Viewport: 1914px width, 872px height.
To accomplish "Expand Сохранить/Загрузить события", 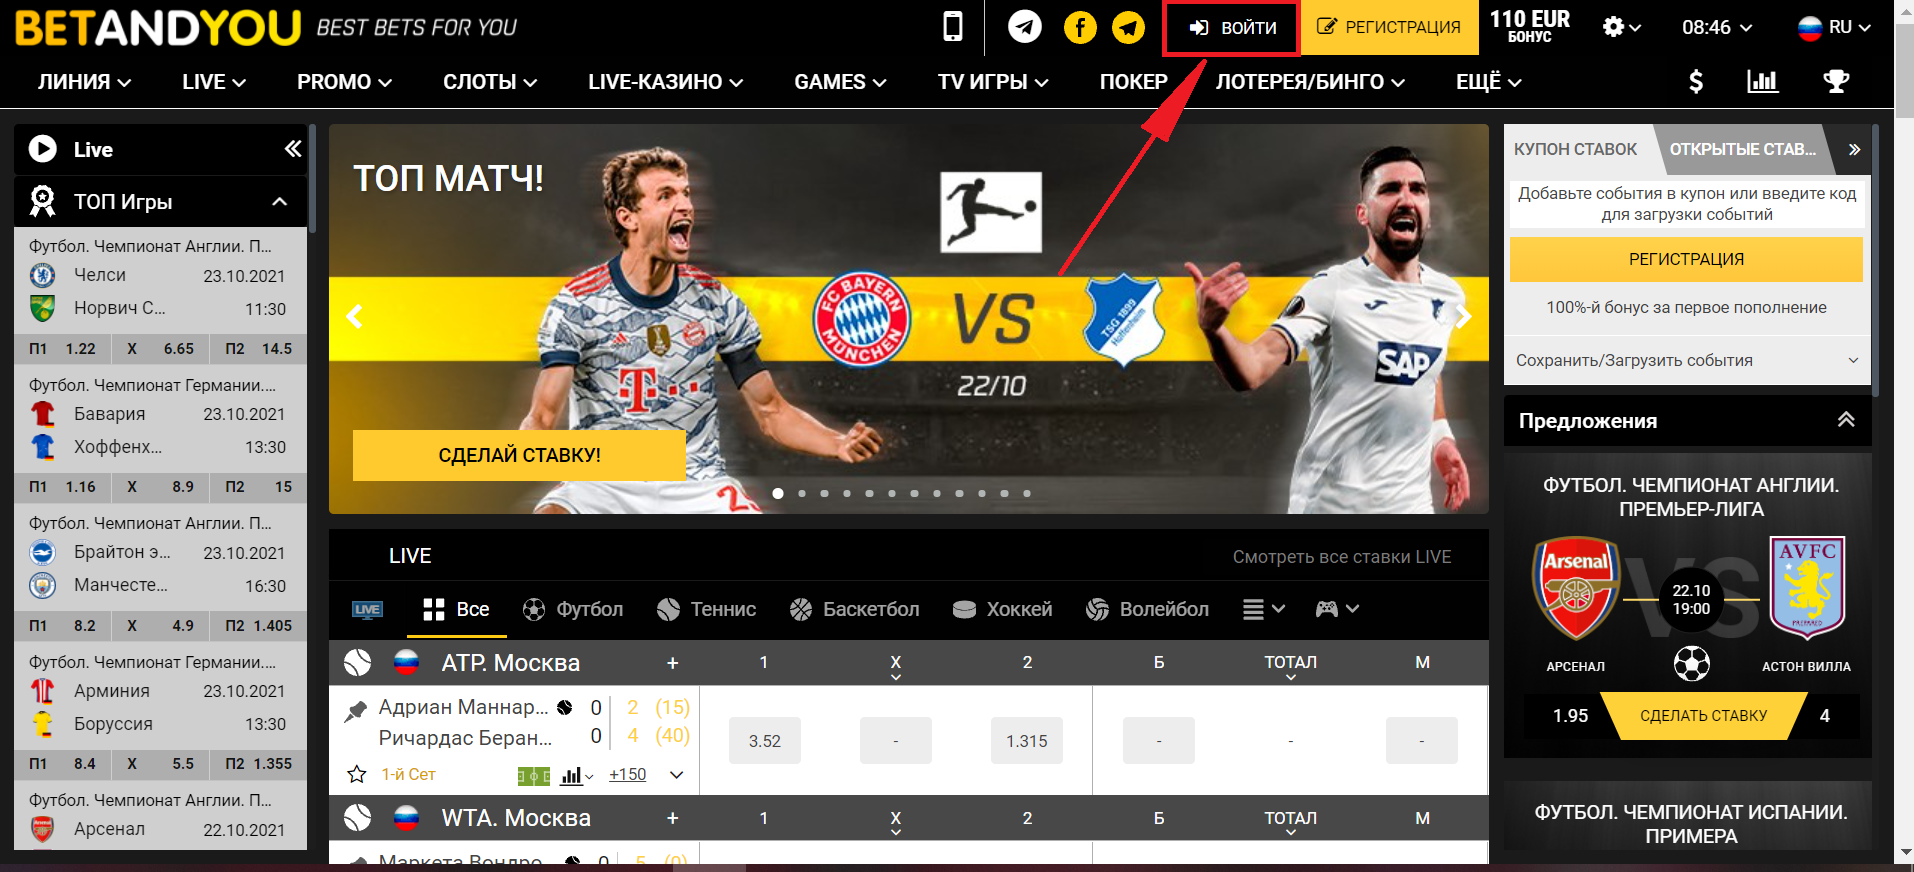I will click(1687, 360).
